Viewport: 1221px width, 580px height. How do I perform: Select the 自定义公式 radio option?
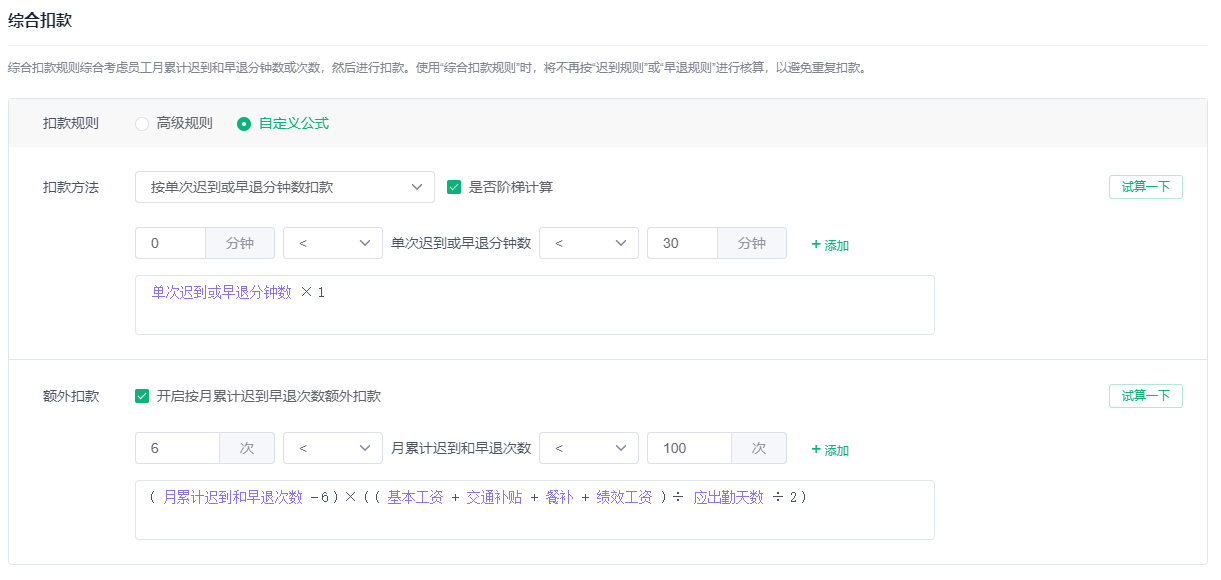point(283,124)
